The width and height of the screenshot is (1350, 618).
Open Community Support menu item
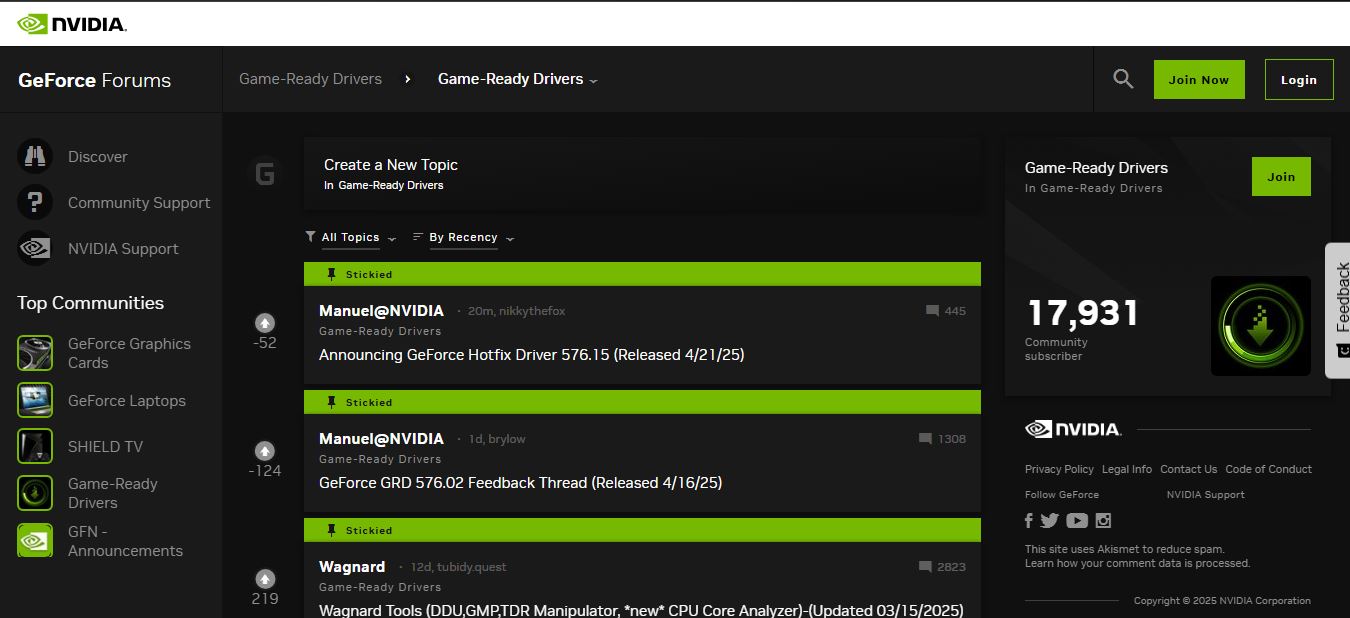point(139,203)
